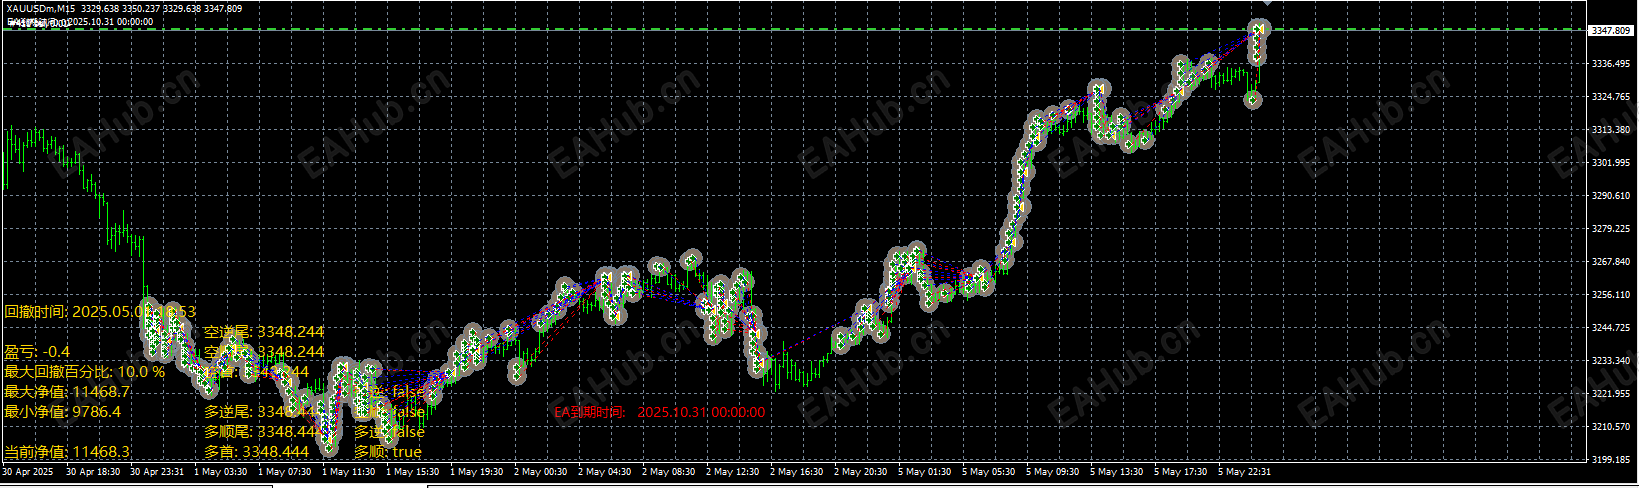Click the 5 May 09:30 time label
The image size is (1639, 488).
click(x=1053, y=472)
